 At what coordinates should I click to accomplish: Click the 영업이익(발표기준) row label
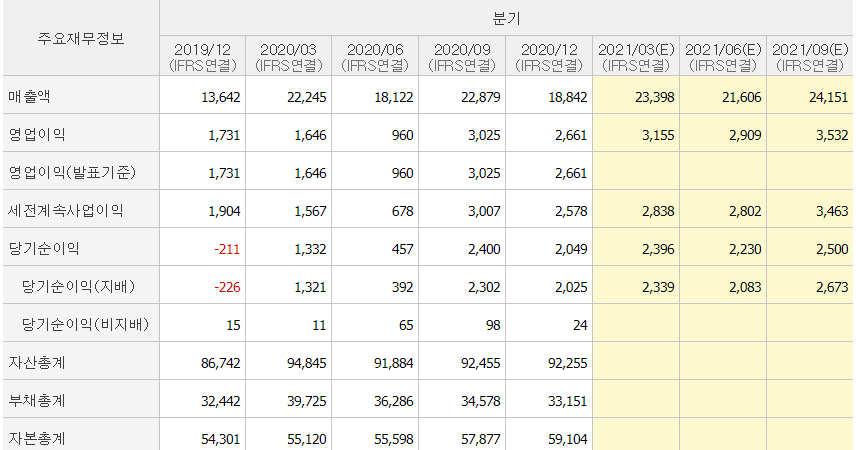72,173
